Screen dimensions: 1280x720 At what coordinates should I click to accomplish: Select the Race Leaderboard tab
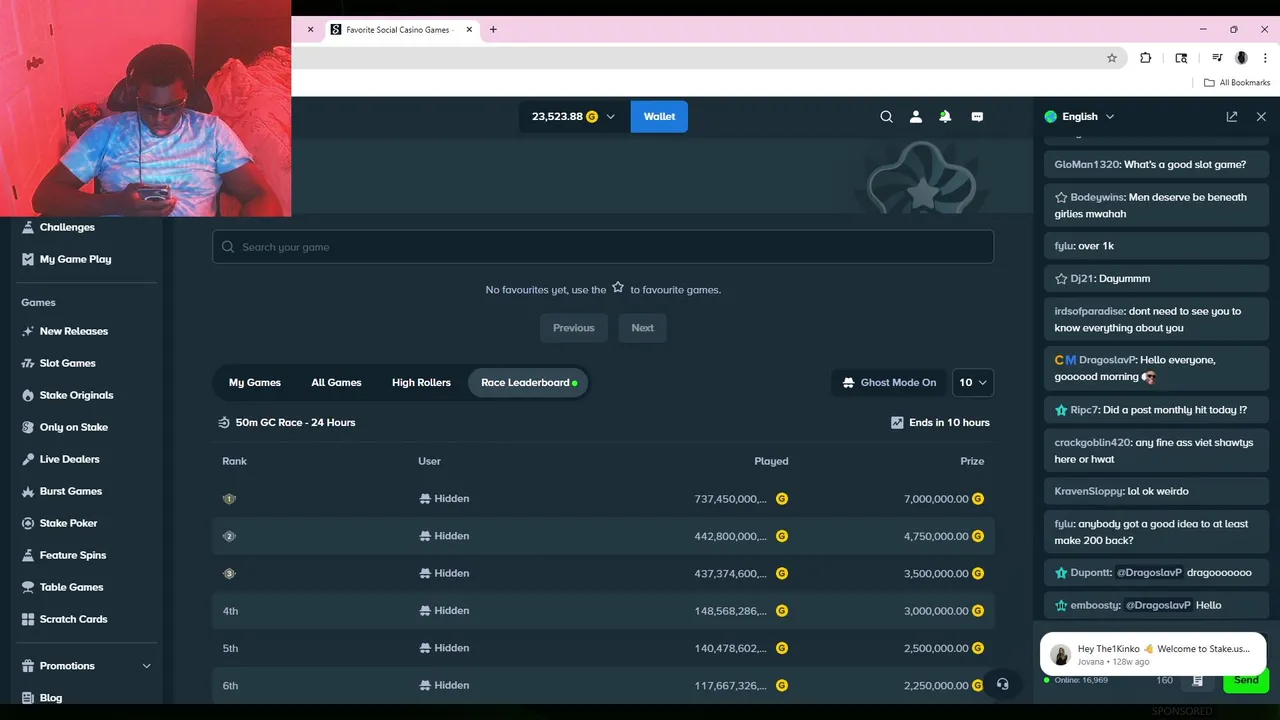pos(528,383)
